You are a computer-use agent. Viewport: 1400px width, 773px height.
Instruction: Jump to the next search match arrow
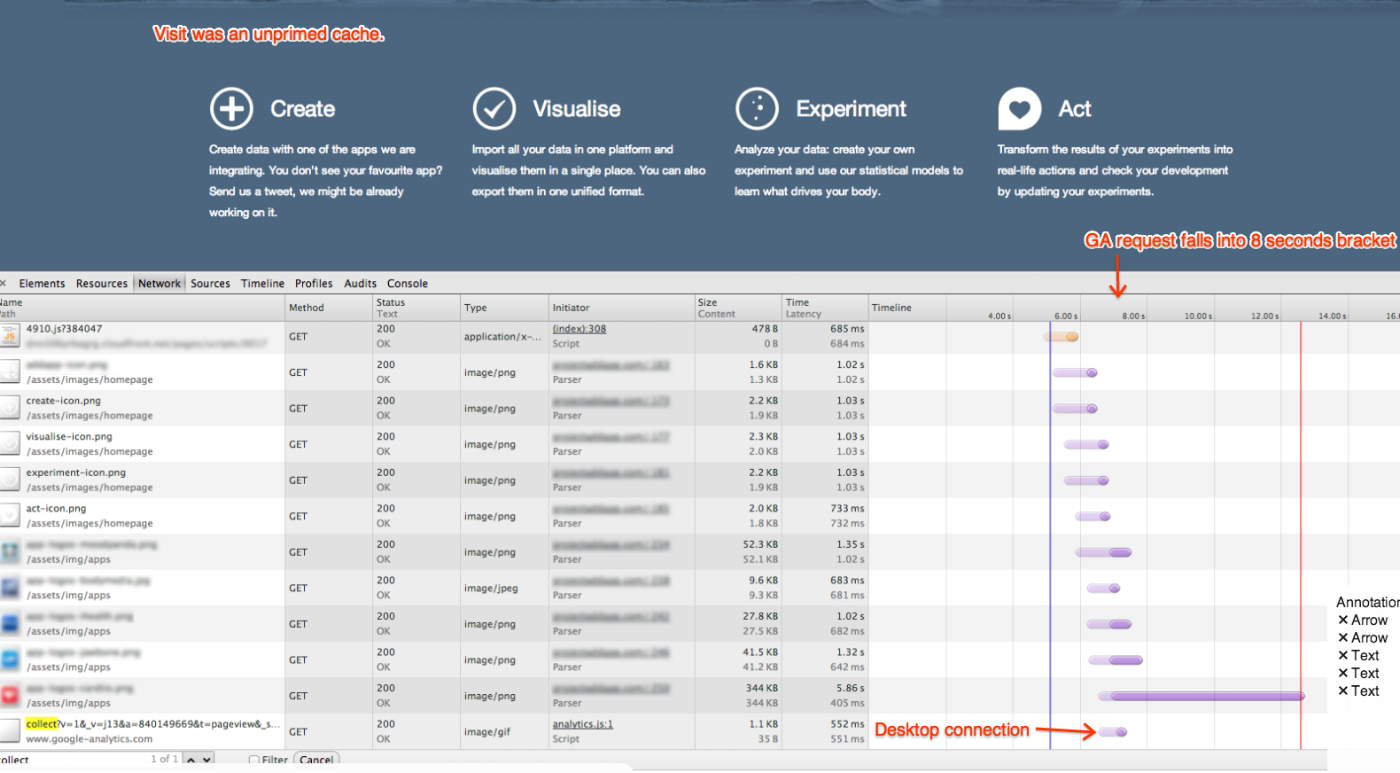click(207, 760)
